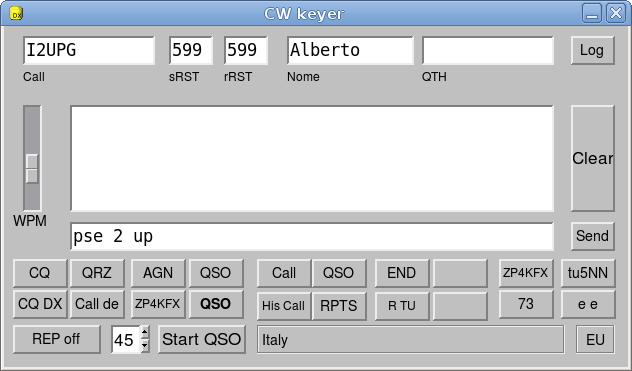Click the Italy country display field

point(410,339)
